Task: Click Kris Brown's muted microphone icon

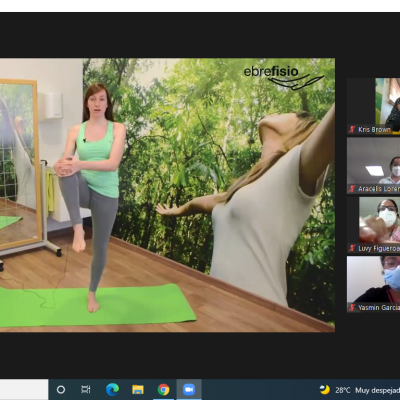Action: coord(352,129)
